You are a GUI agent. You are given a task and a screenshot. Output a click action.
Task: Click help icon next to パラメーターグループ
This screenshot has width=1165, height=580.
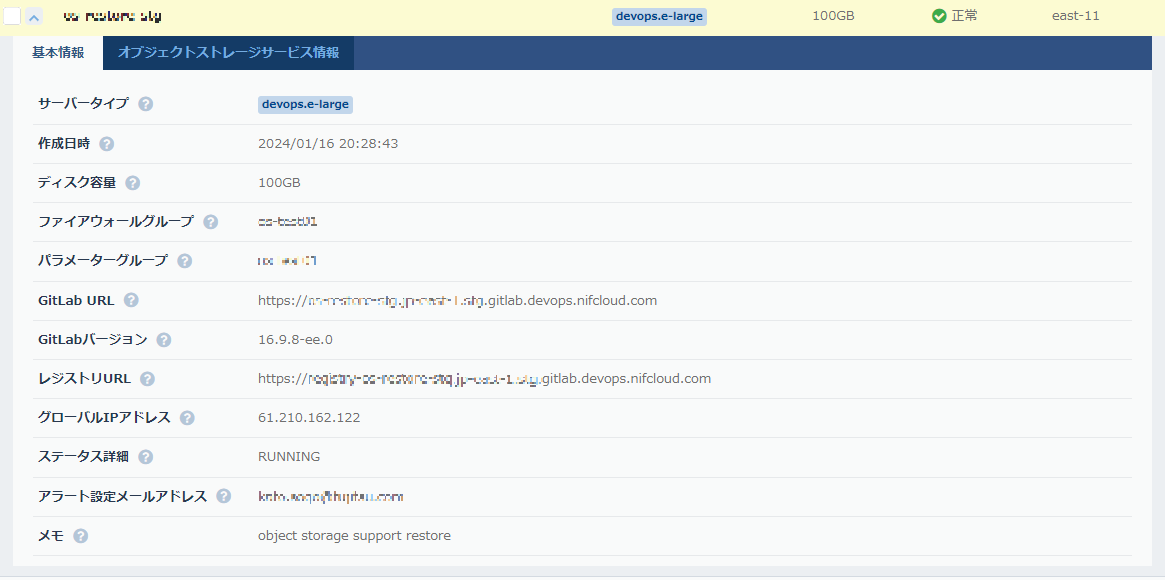click(185, 261)
